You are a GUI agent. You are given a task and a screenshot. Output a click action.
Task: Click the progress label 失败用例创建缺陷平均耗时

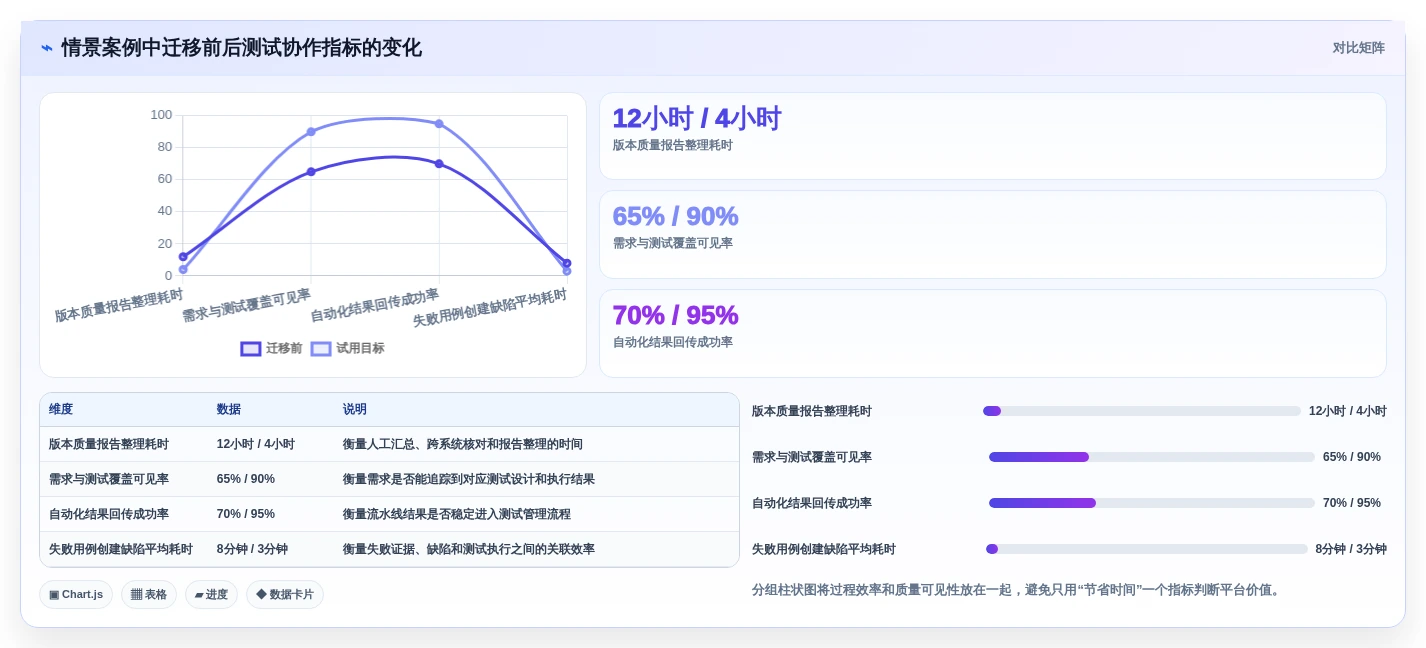point(824,549)
